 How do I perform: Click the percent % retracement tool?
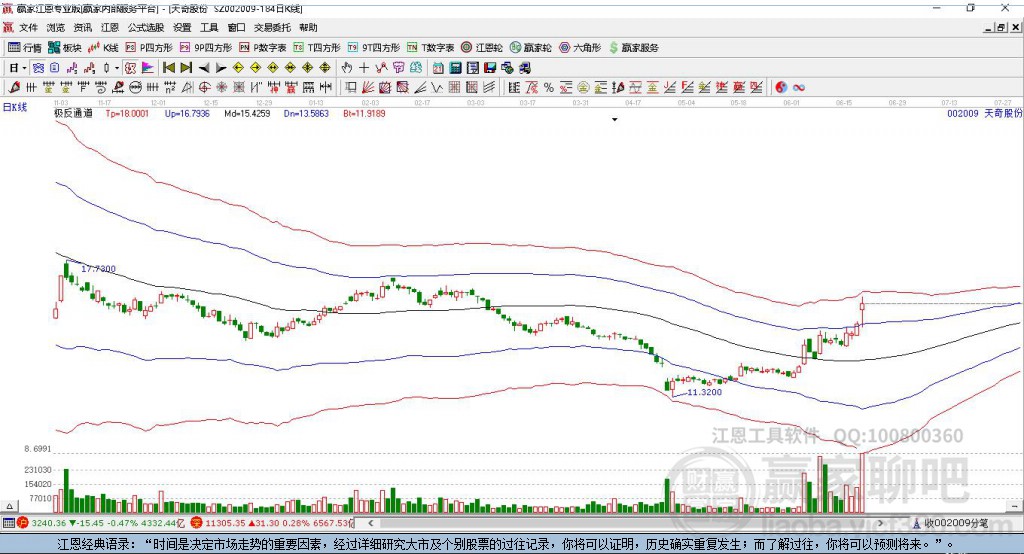coord(549,88)
